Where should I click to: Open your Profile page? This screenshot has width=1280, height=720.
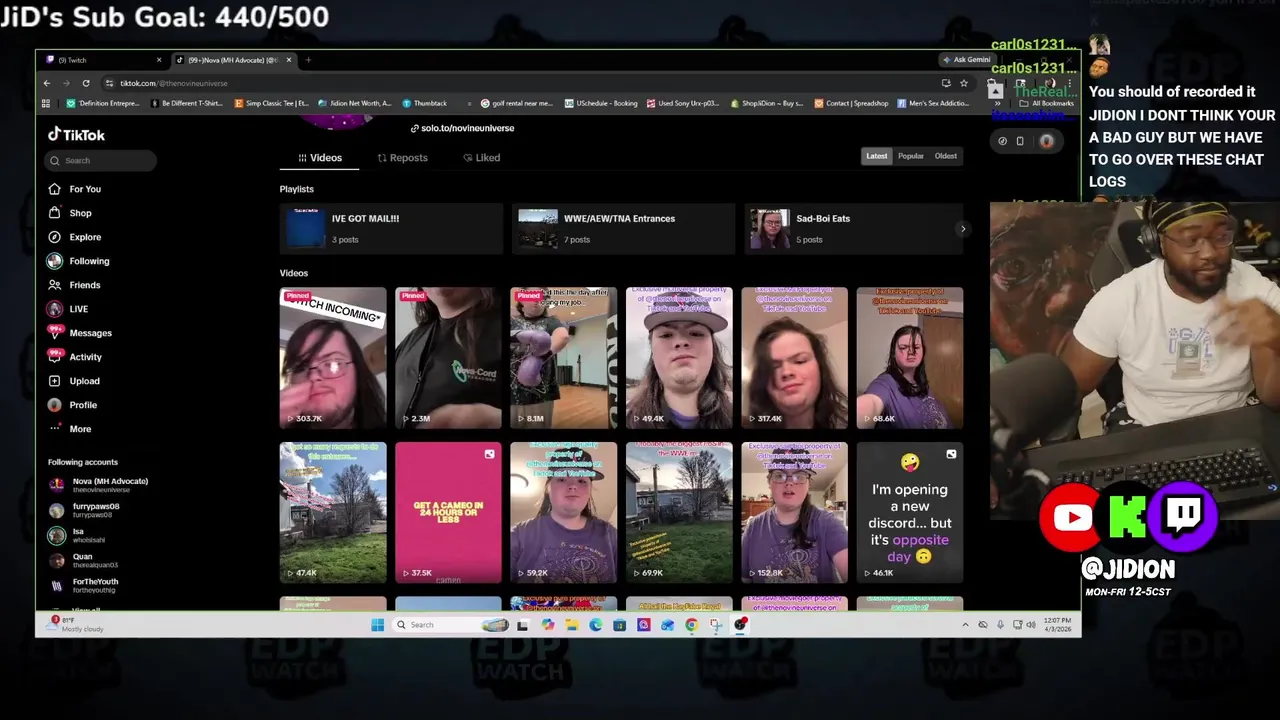tap(73, 405)
